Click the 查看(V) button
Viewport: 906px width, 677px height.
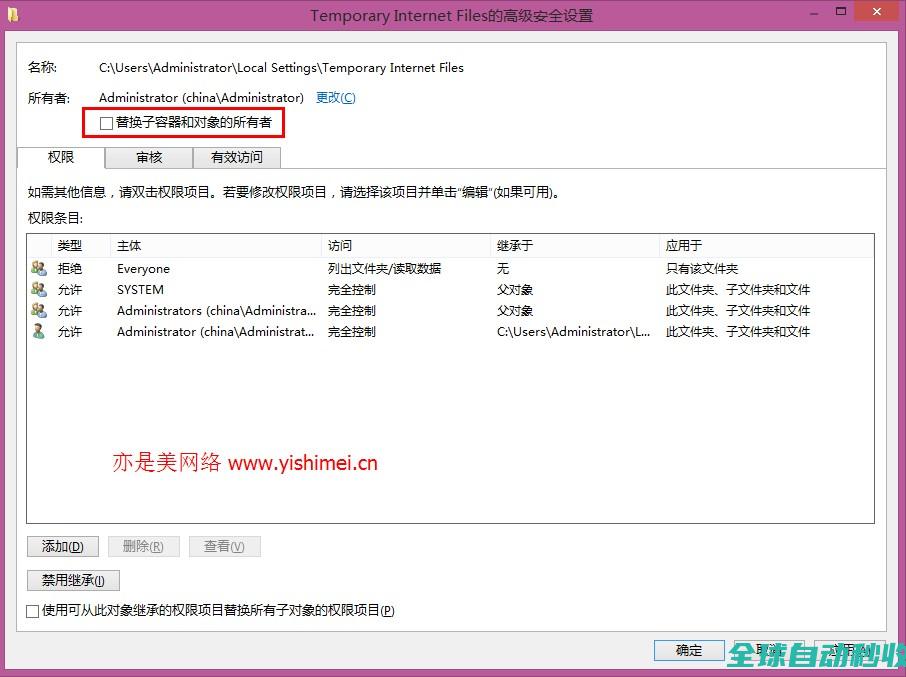[224, 546]
